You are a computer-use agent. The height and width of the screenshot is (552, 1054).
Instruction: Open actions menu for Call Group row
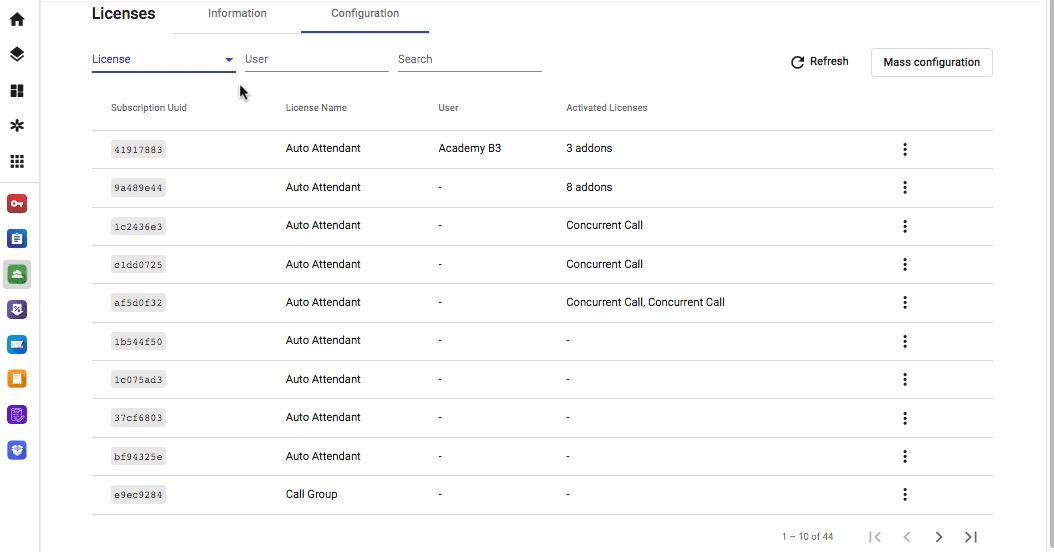coord(905,495)
